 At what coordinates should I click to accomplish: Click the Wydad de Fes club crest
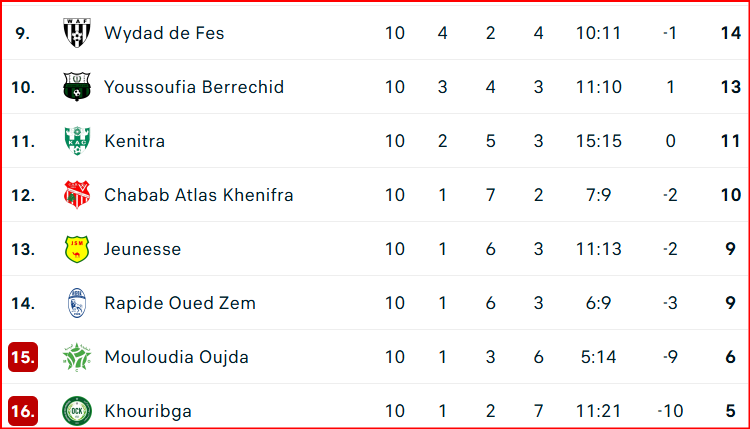click(x=77, y=33)
